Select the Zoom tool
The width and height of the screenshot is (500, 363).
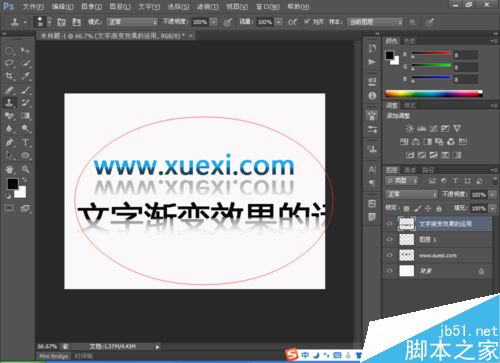point(25,169)
